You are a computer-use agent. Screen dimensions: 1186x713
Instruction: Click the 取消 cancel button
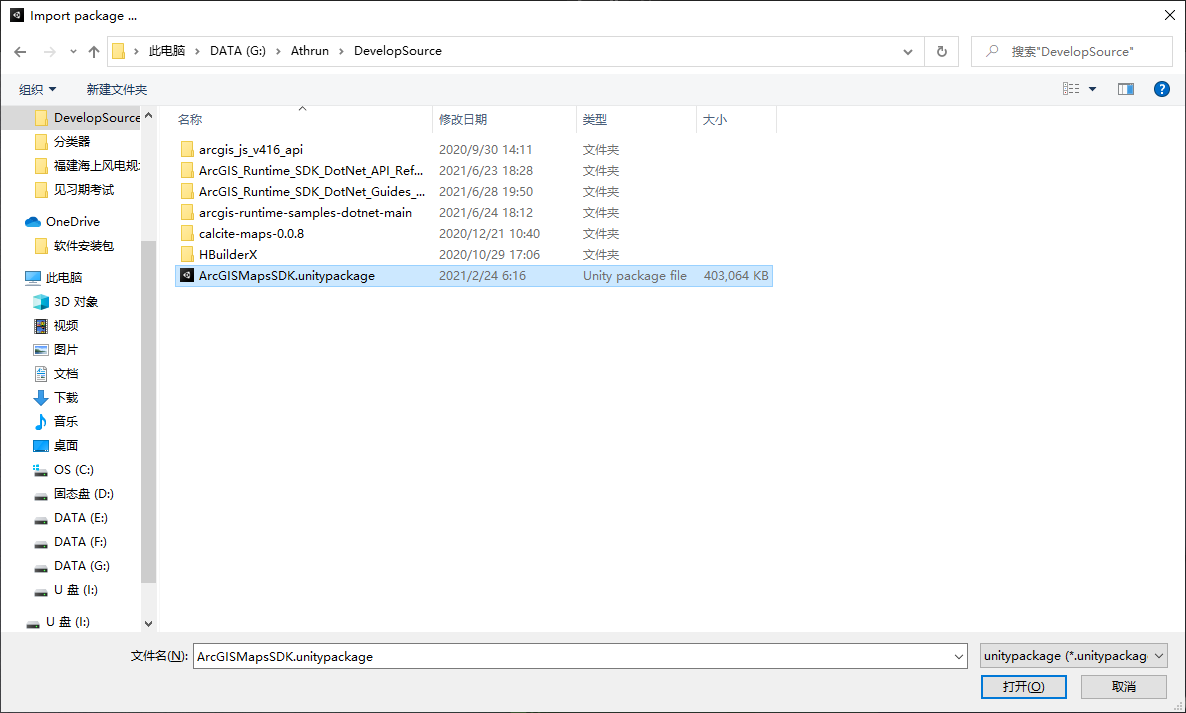click(x=1122, y=687)
